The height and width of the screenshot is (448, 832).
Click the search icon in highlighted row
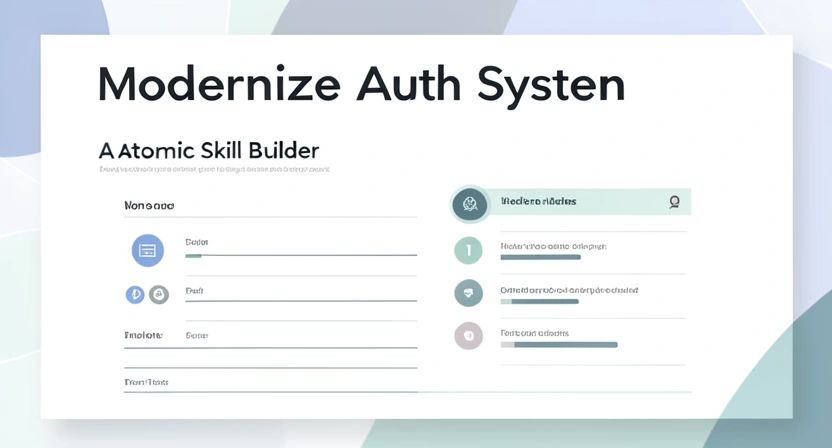click(674, 202)
